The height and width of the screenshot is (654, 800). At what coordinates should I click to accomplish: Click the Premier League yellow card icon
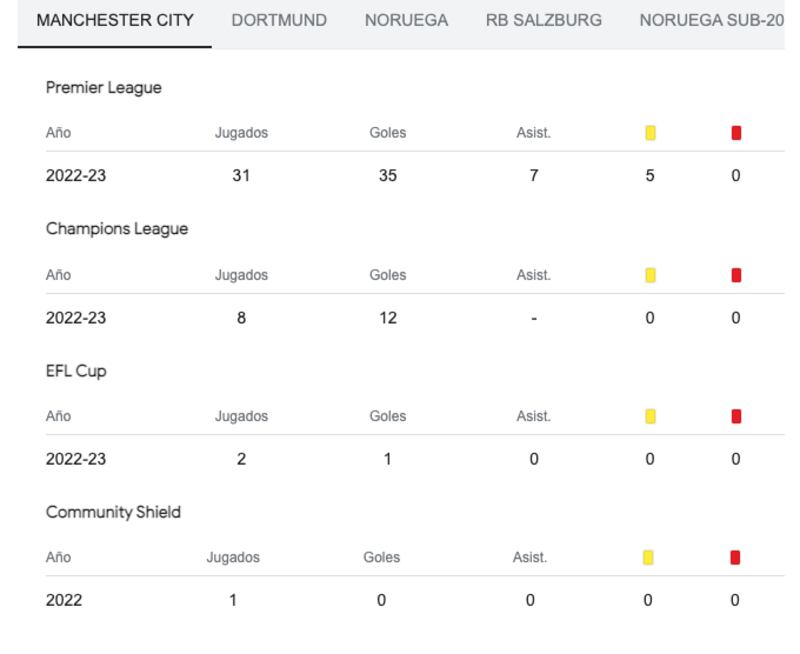[x=650, y=133]
